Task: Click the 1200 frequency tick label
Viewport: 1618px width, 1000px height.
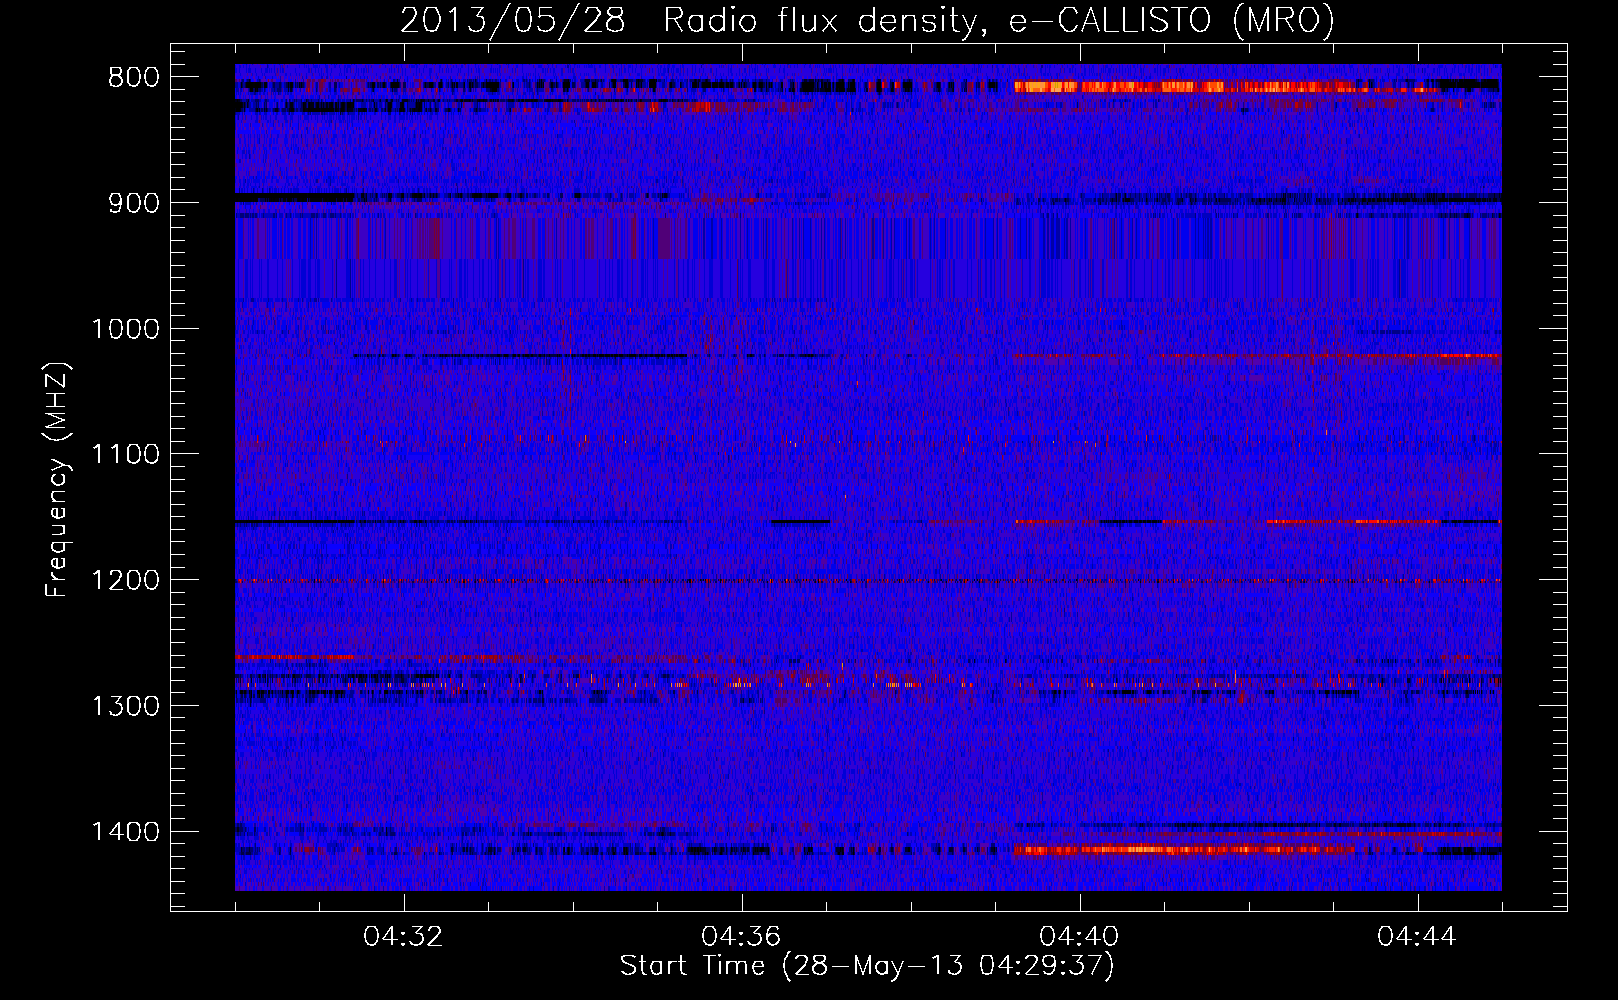Action: pyautogui.click(x=125, y=580)
